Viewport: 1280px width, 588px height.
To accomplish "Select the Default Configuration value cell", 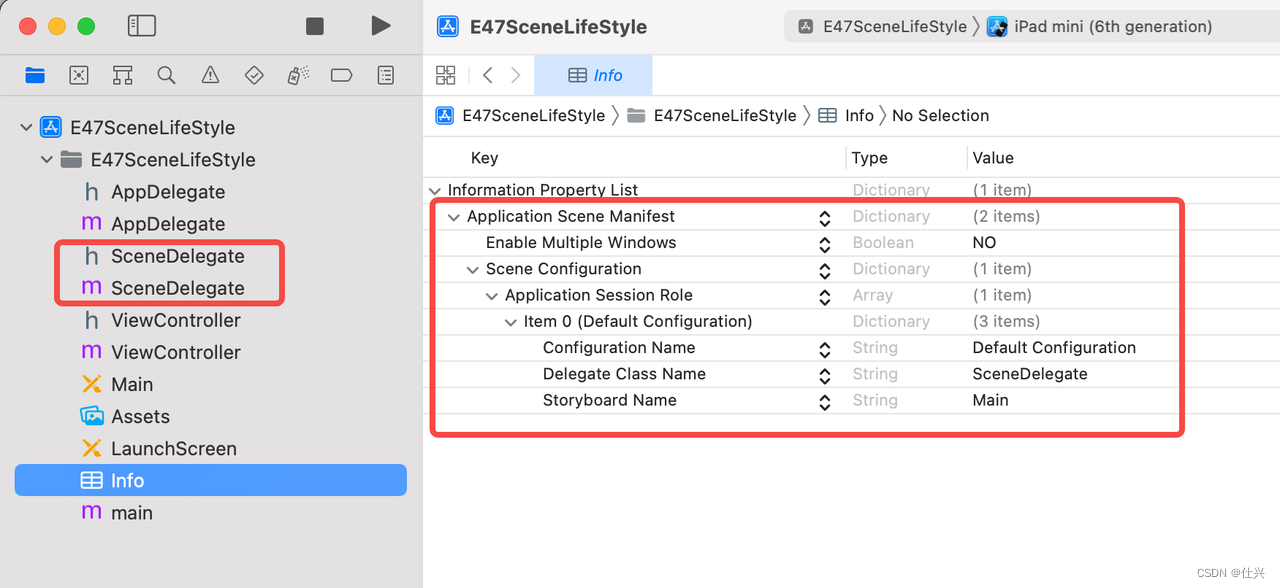I will [x=1054, y=348].
